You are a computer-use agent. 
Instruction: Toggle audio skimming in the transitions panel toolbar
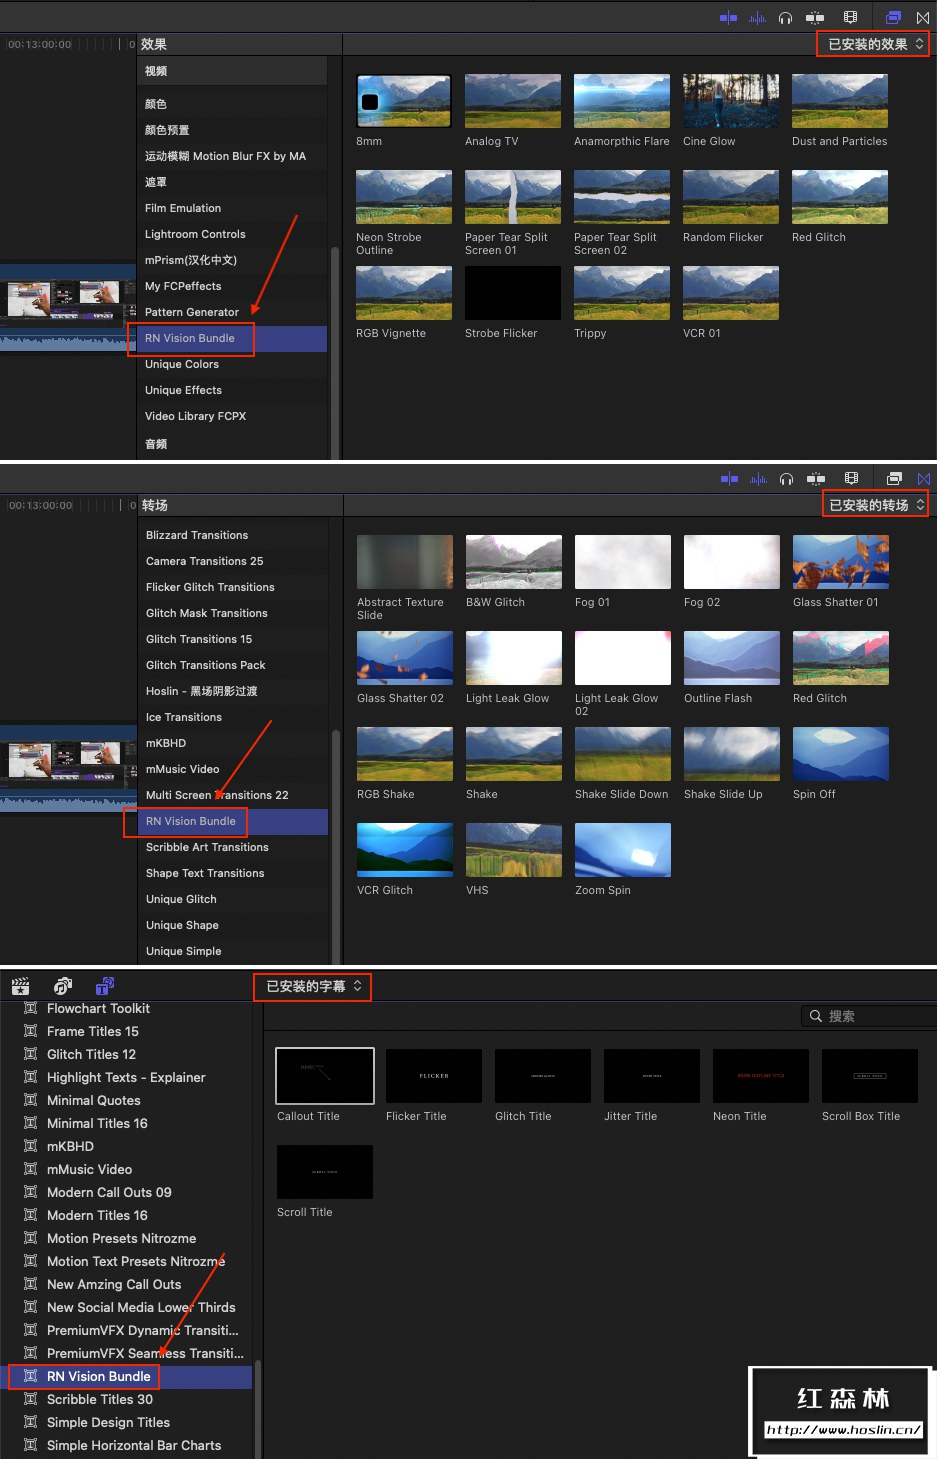(x=758, y=479)
